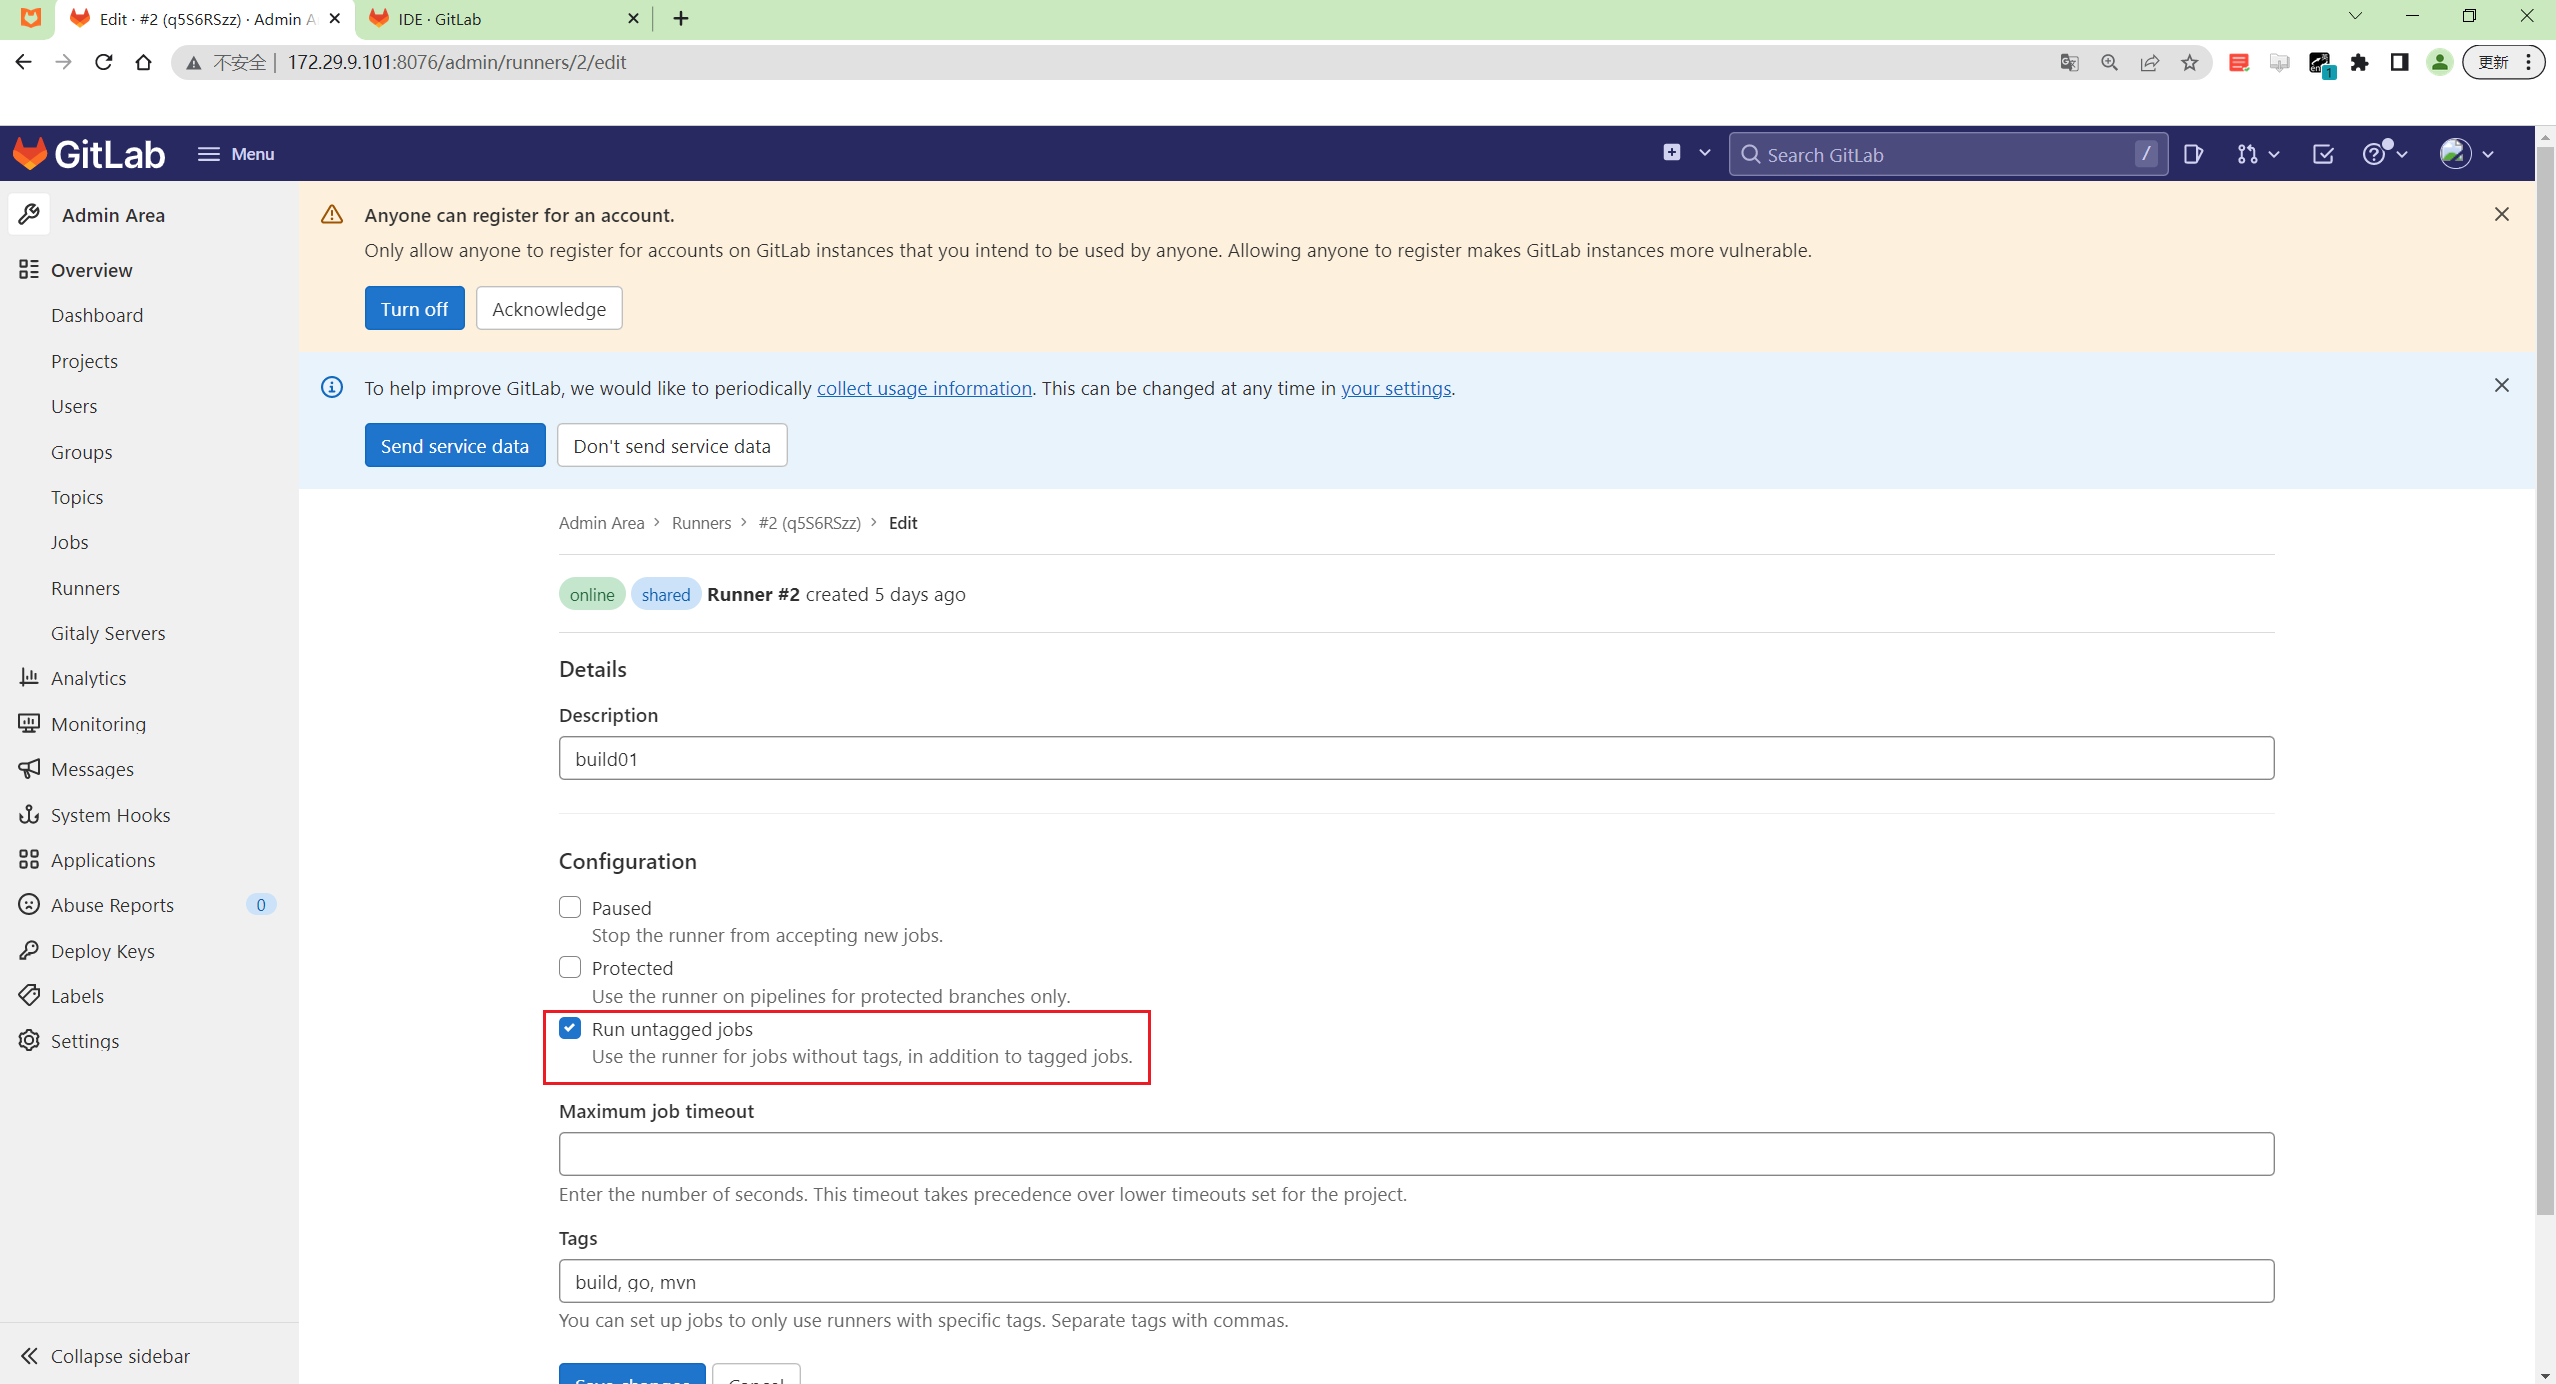
Task: Open Groups in the sidebar
Action: [81, 452]
